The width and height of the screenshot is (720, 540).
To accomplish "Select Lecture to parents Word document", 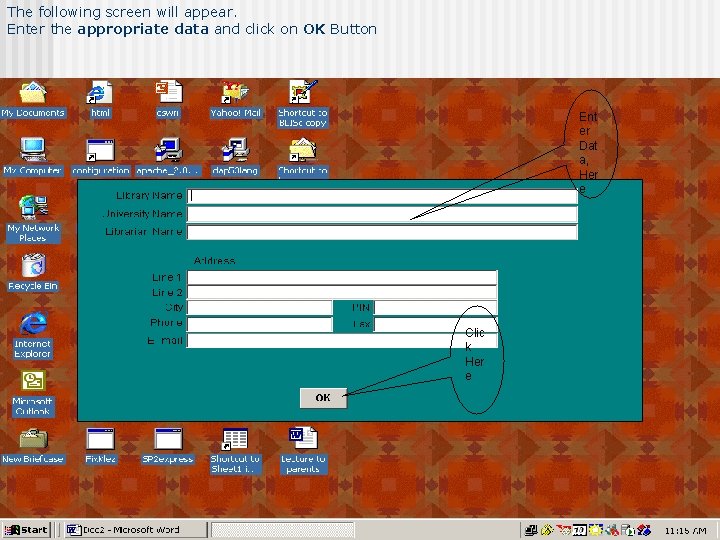I will point(303,451).
